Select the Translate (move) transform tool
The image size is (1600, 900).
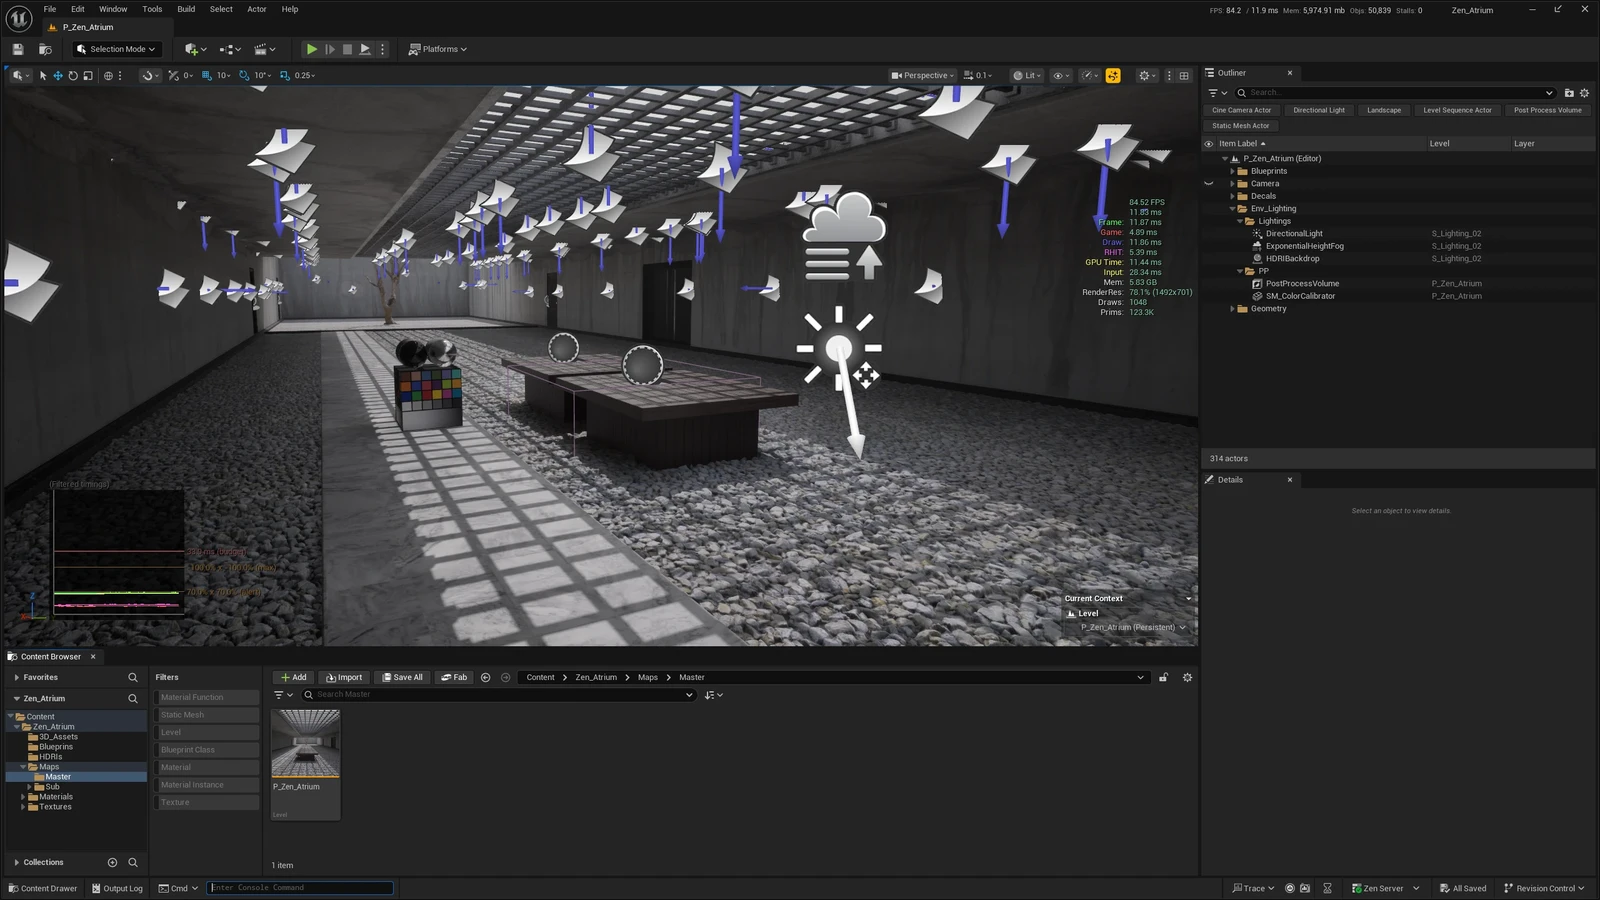58,75
